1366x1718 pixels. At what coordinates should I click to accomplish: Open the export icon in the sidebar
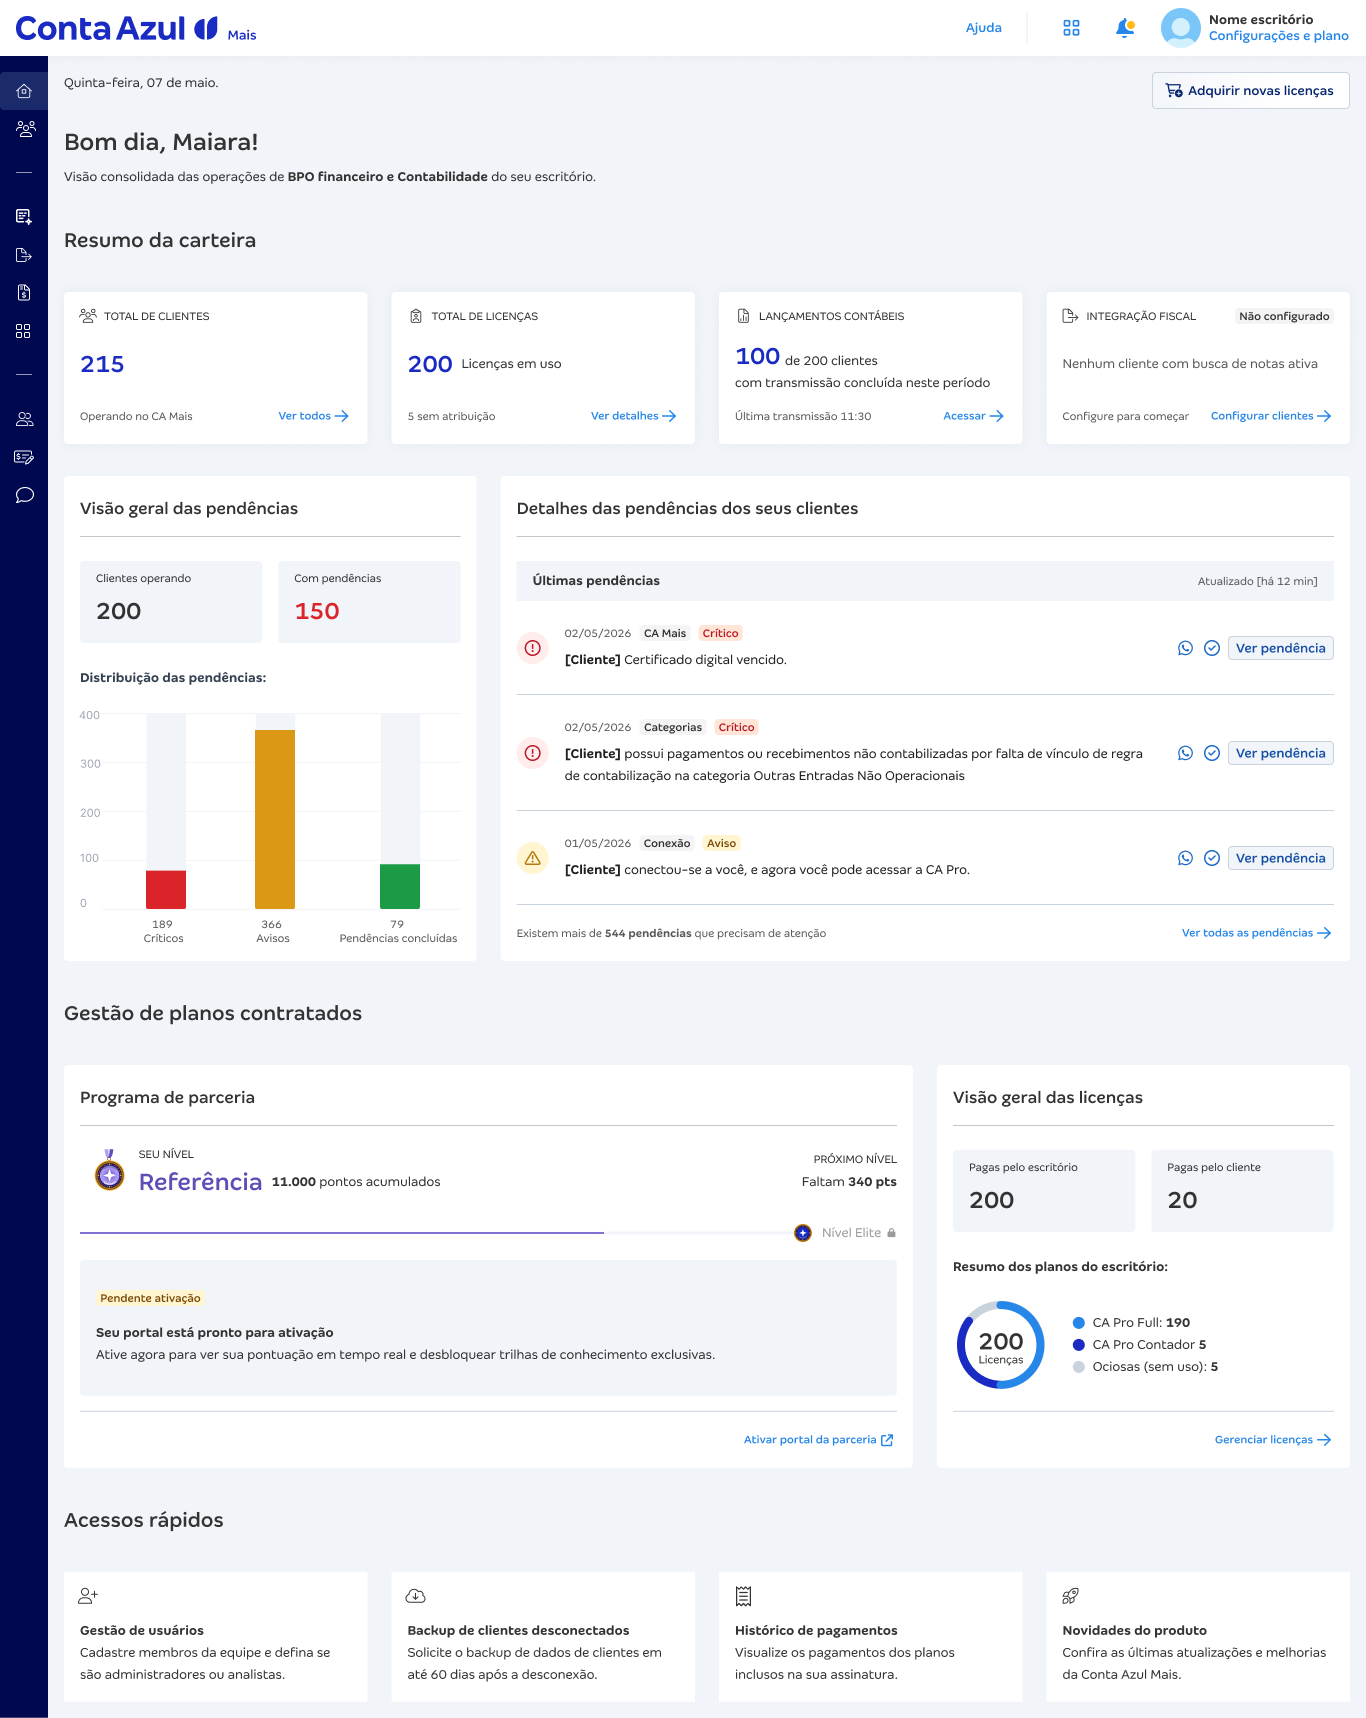(x=24, y=255)
